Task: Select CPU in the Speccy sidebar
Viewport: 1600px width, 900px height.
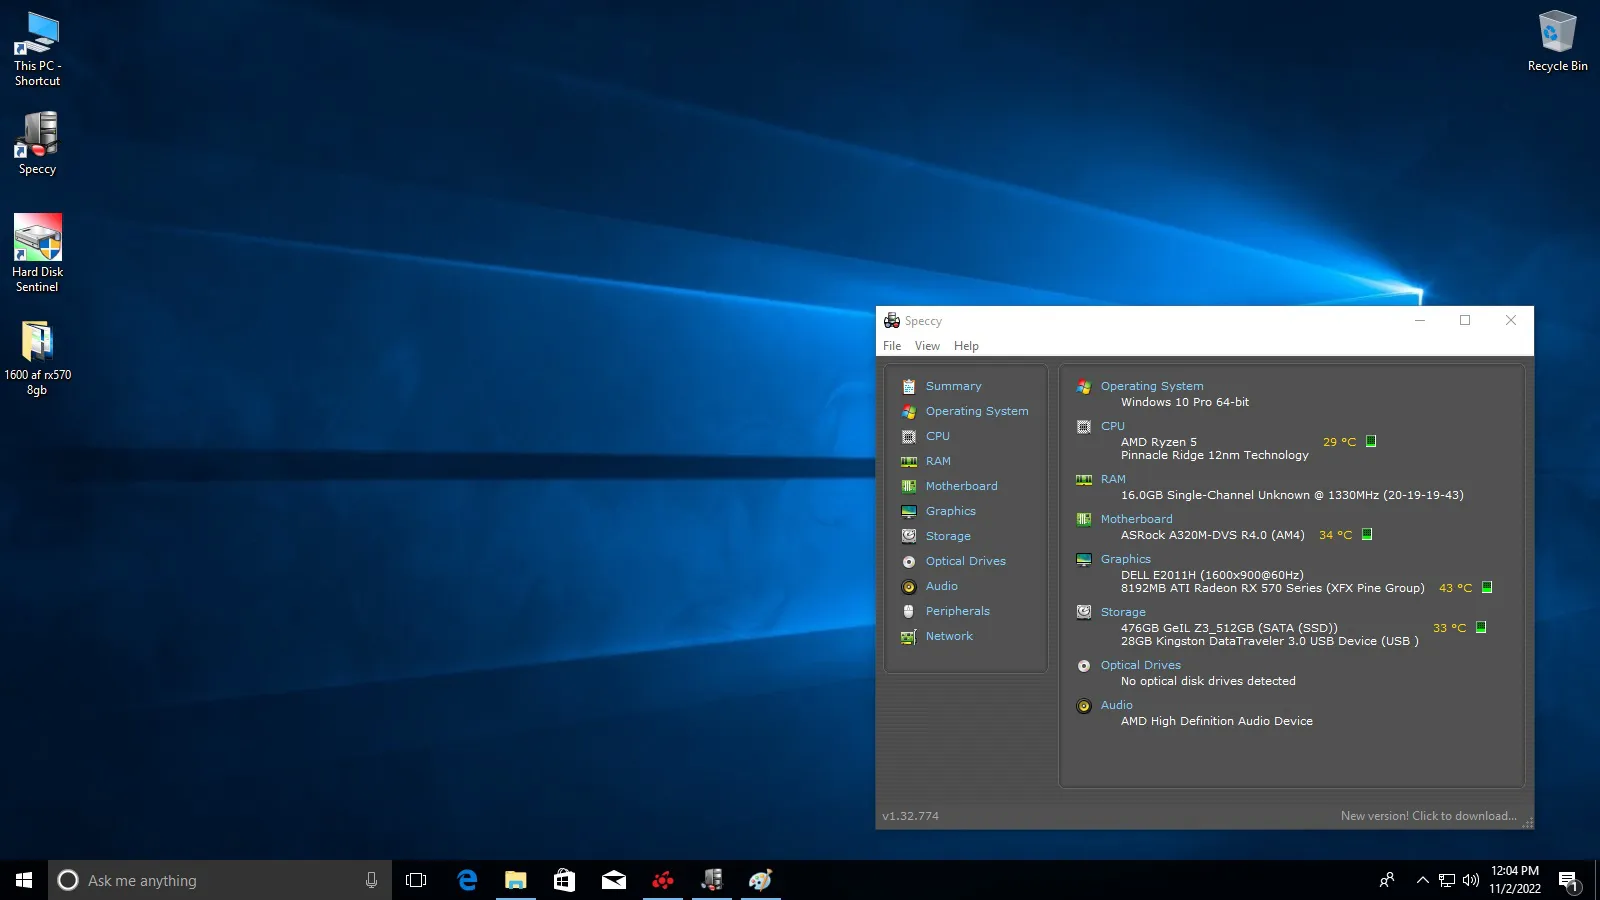Action: click(937, 436)
